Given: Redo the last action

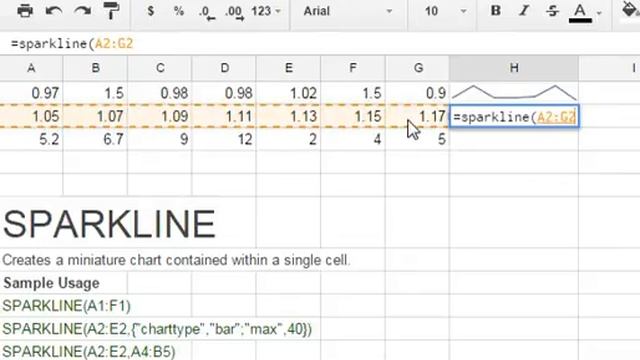Looking at the screenshot, I should pyautogui.click(x=82, y=11).
